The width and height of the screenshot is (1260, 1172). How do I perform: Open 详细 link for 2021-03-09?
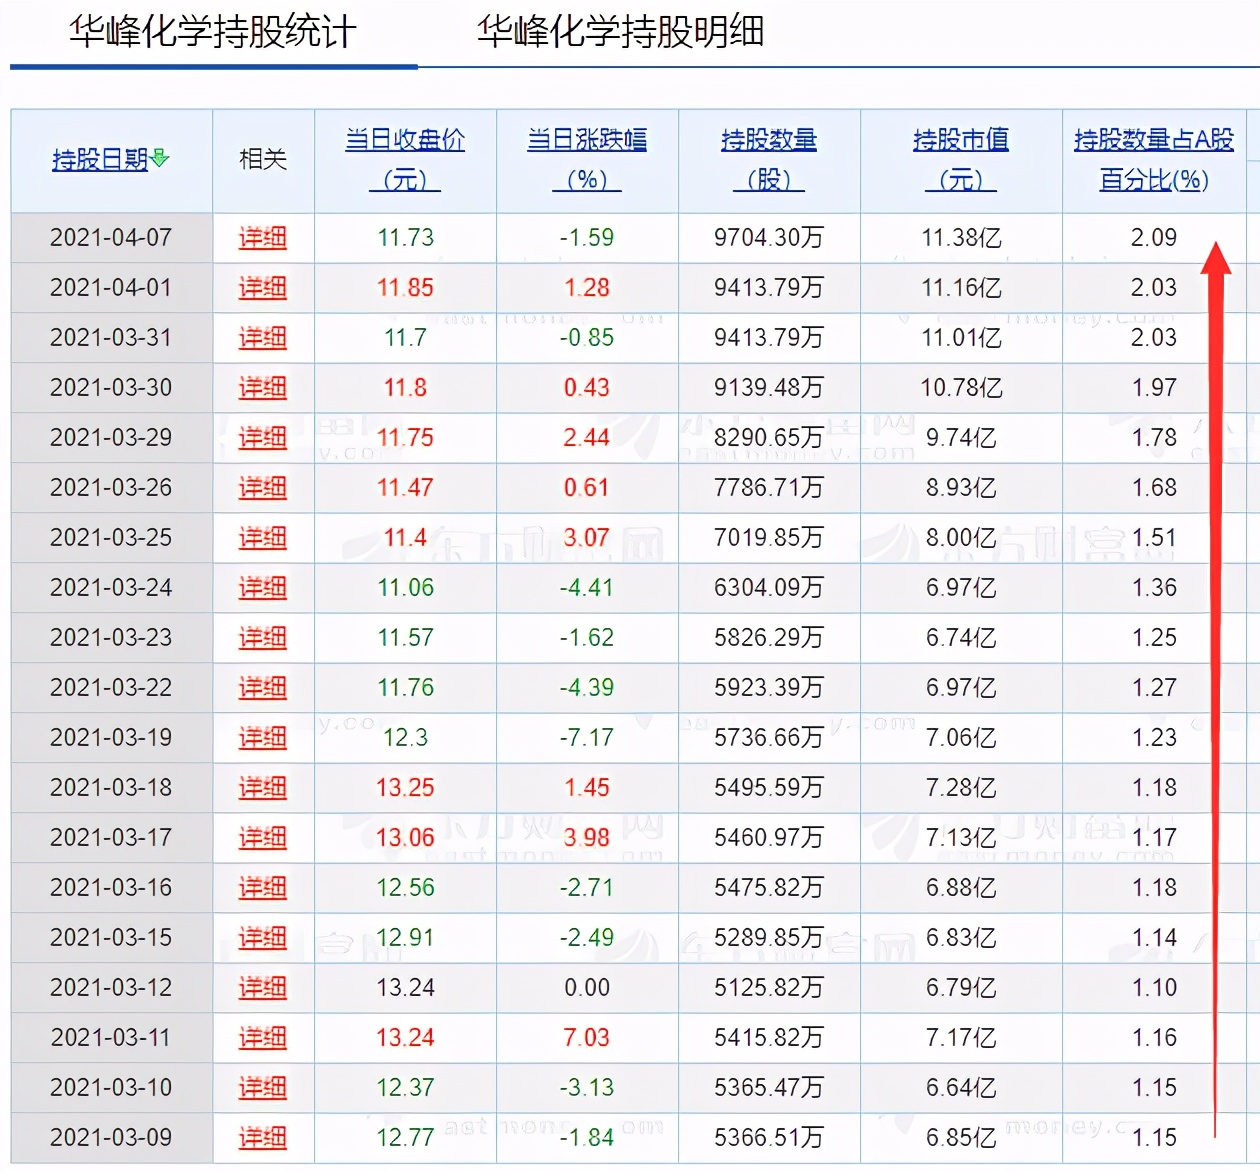pyautogui.click(x=263, y=1138)
